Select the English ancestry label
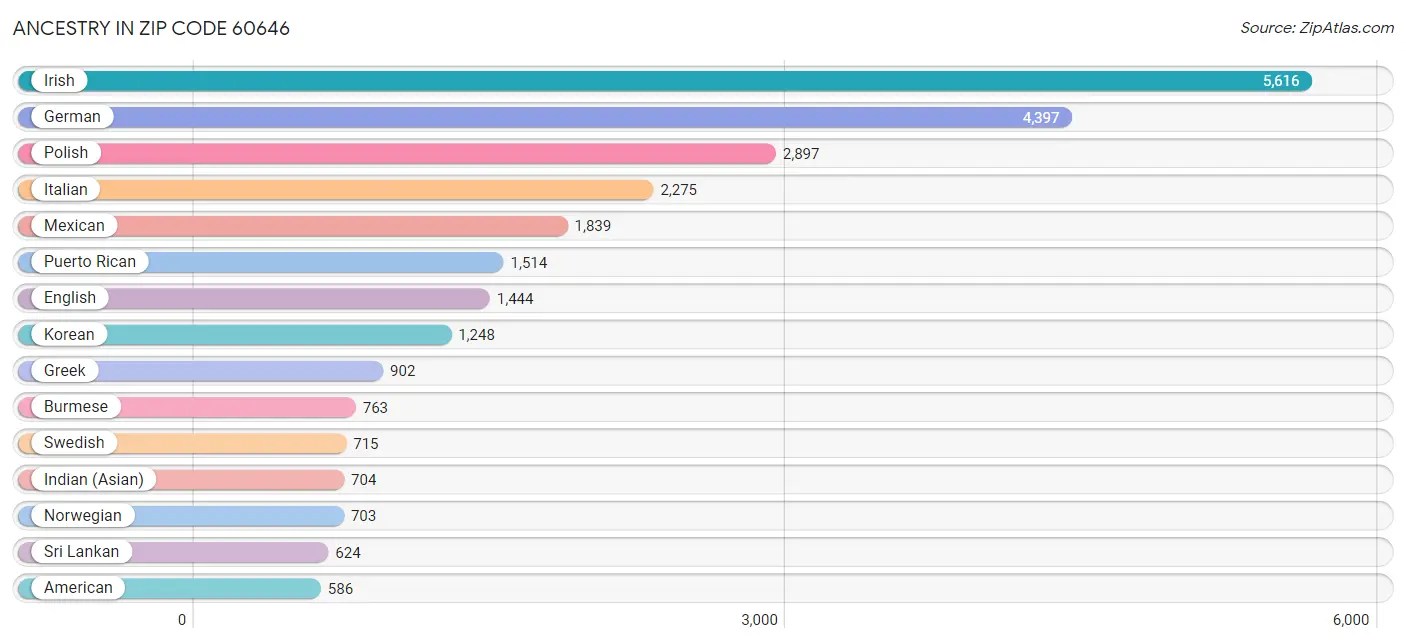The width and height of the screenshot is (1406, 644). pos(69,297)
